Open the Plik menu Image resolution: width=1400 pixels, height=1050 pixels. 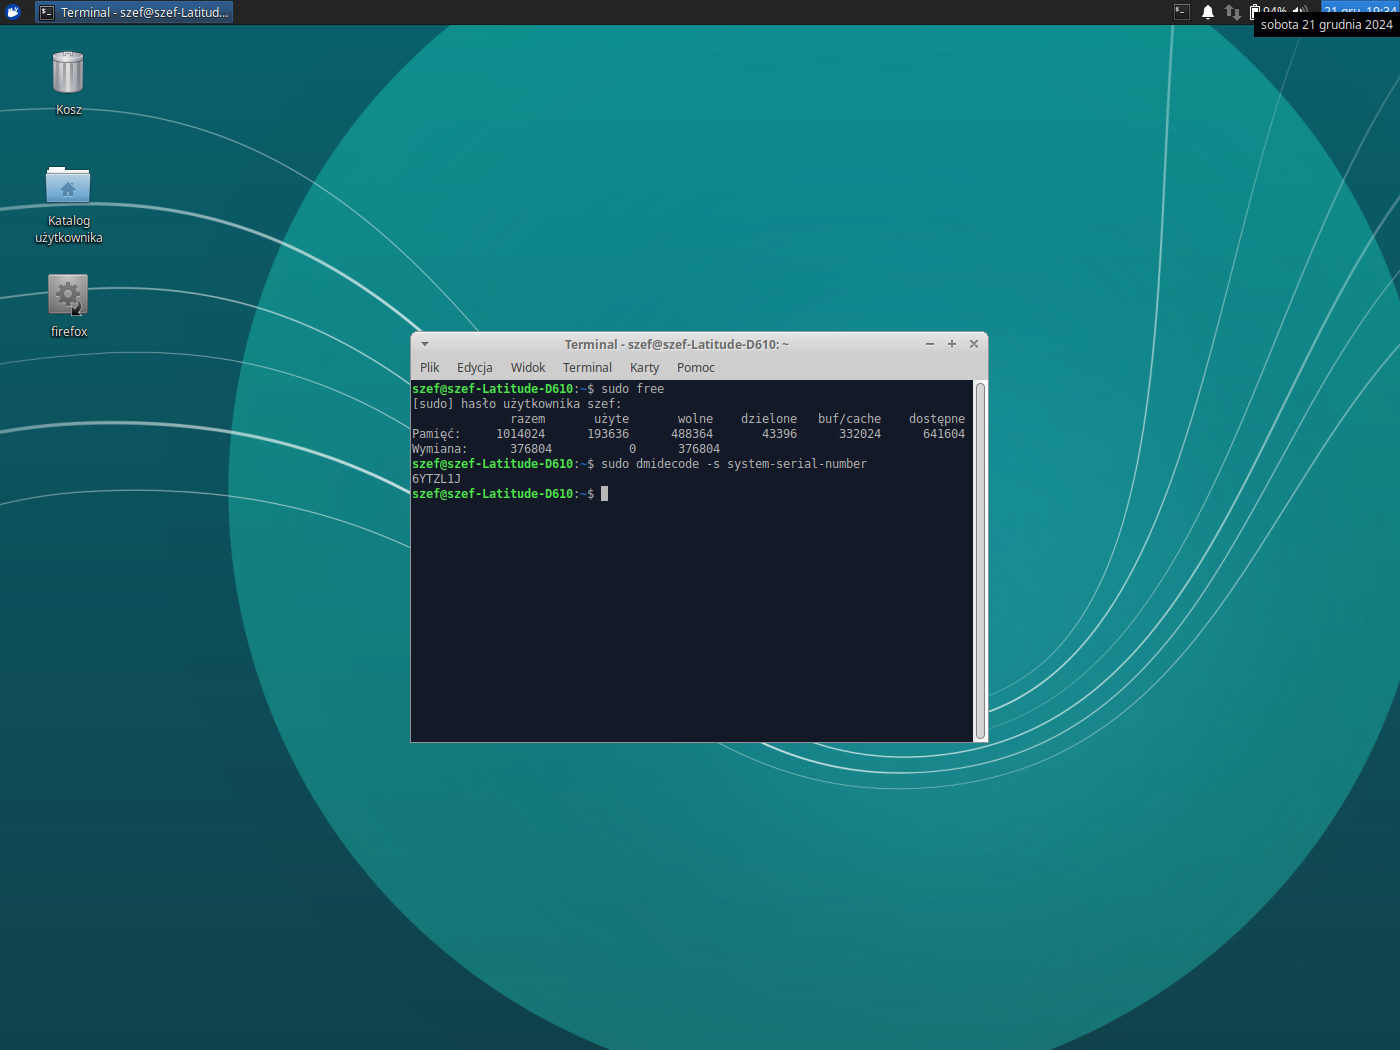(430, 368)
